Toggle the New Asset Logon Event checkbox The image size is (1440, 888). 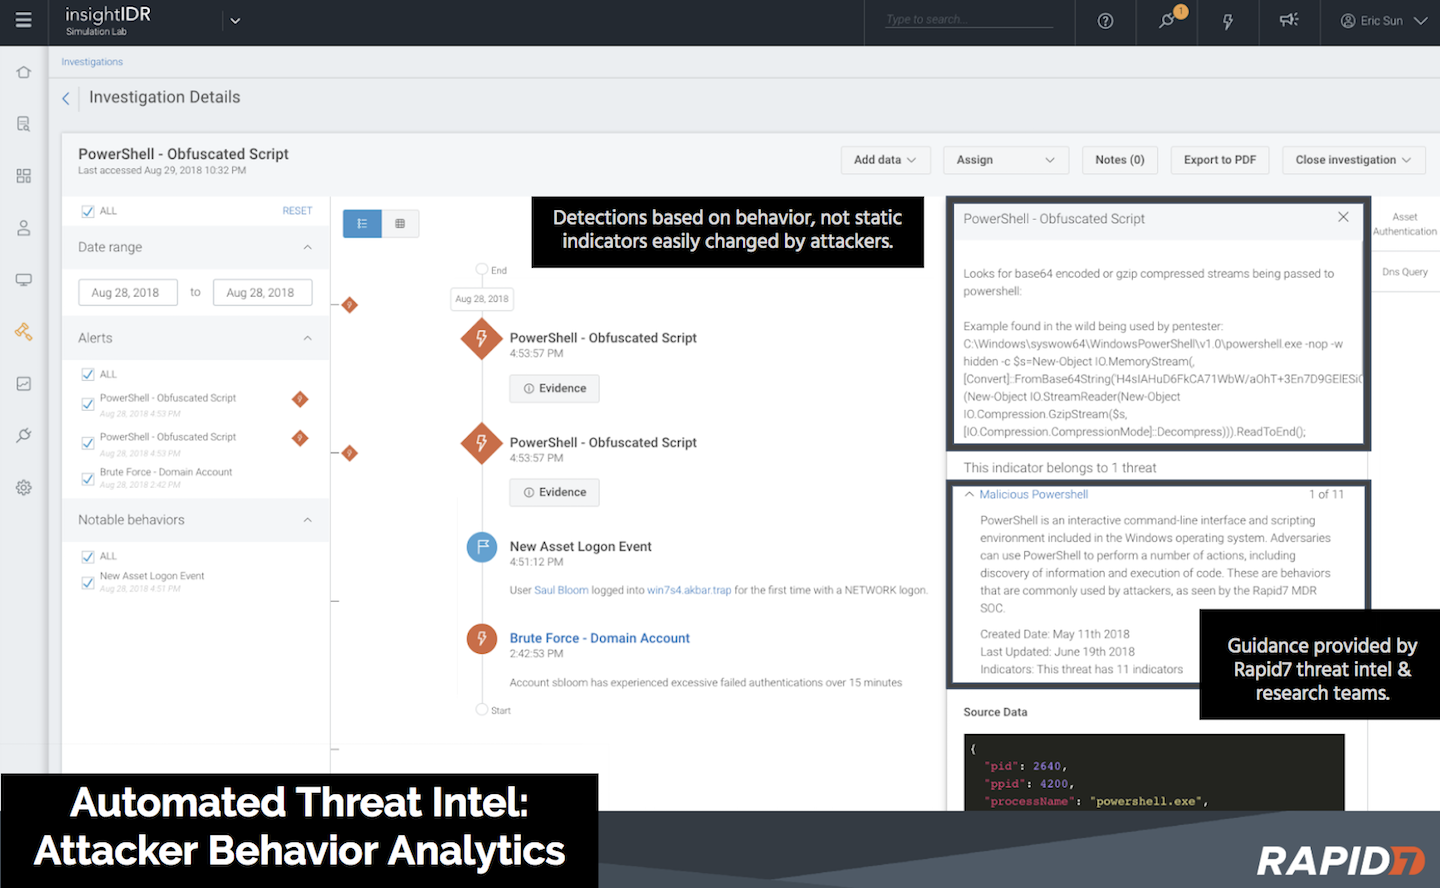pyautogui.click(x=88, y=582)
